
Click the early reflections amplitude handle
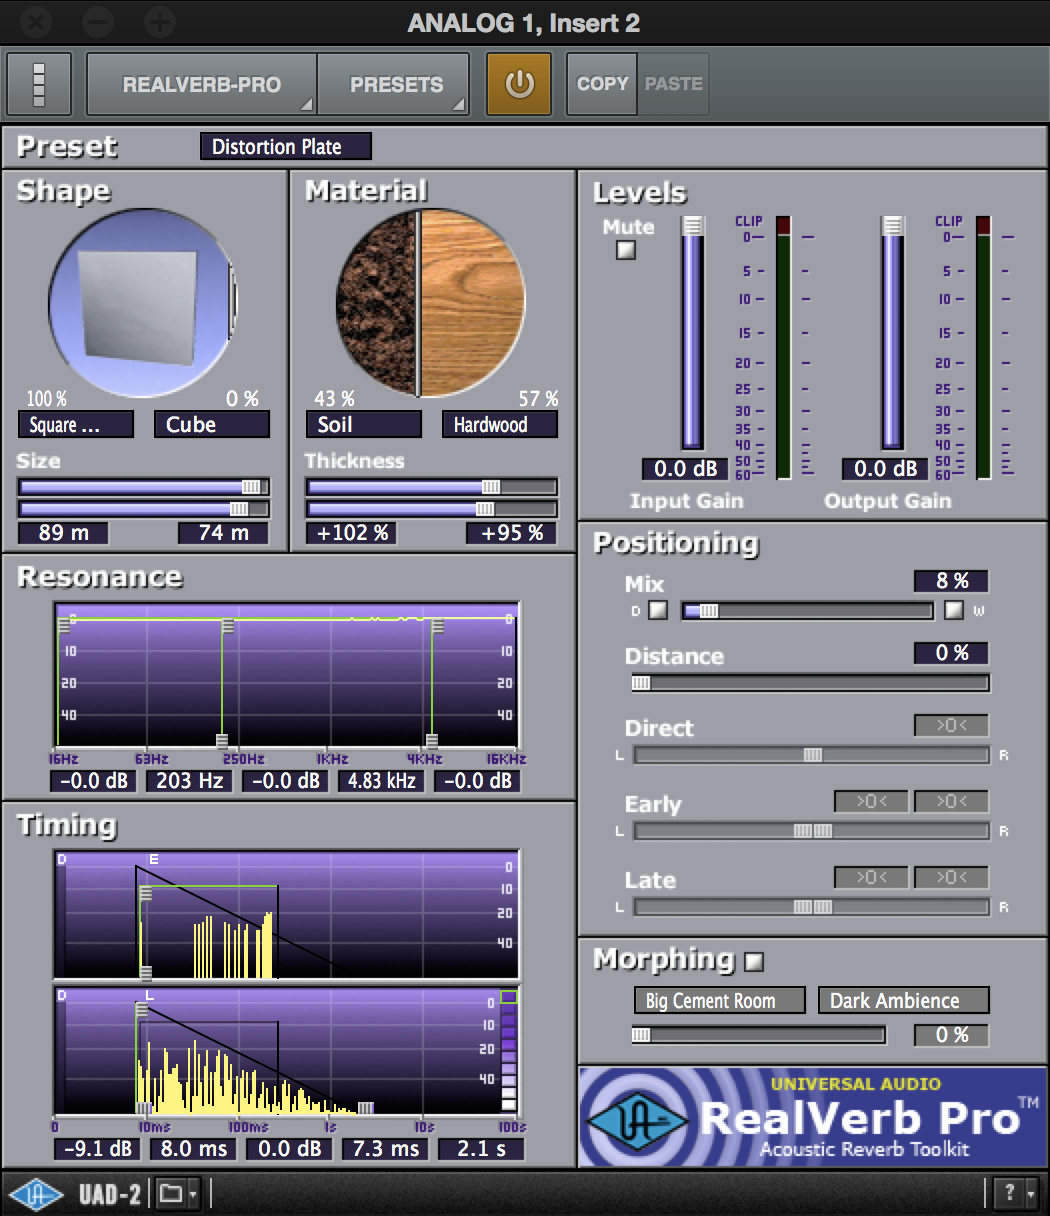(146, 892)
